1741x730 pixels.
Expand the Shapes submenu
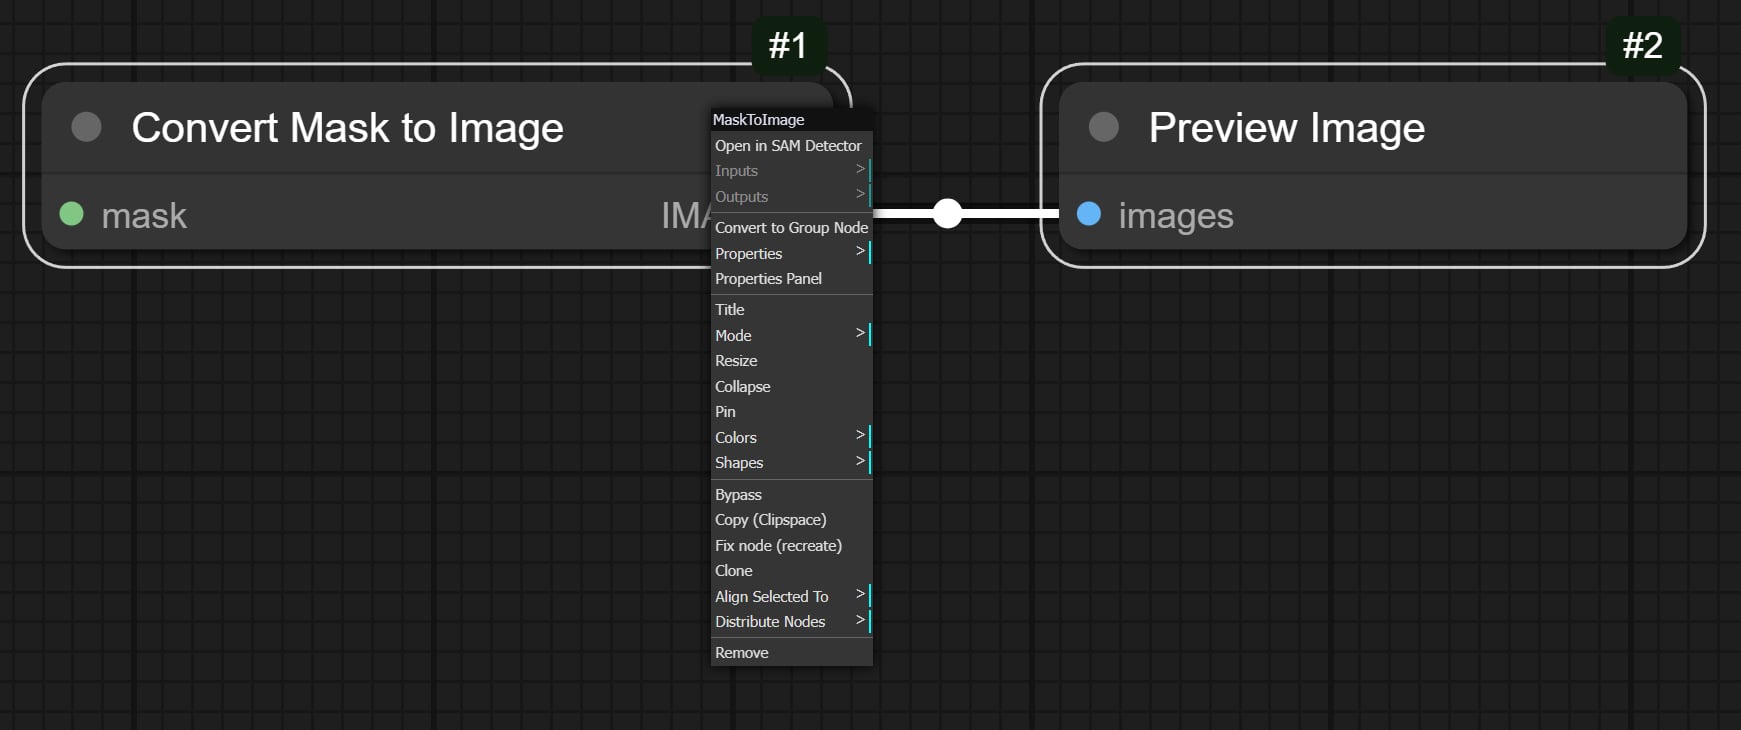pos(792,463)
